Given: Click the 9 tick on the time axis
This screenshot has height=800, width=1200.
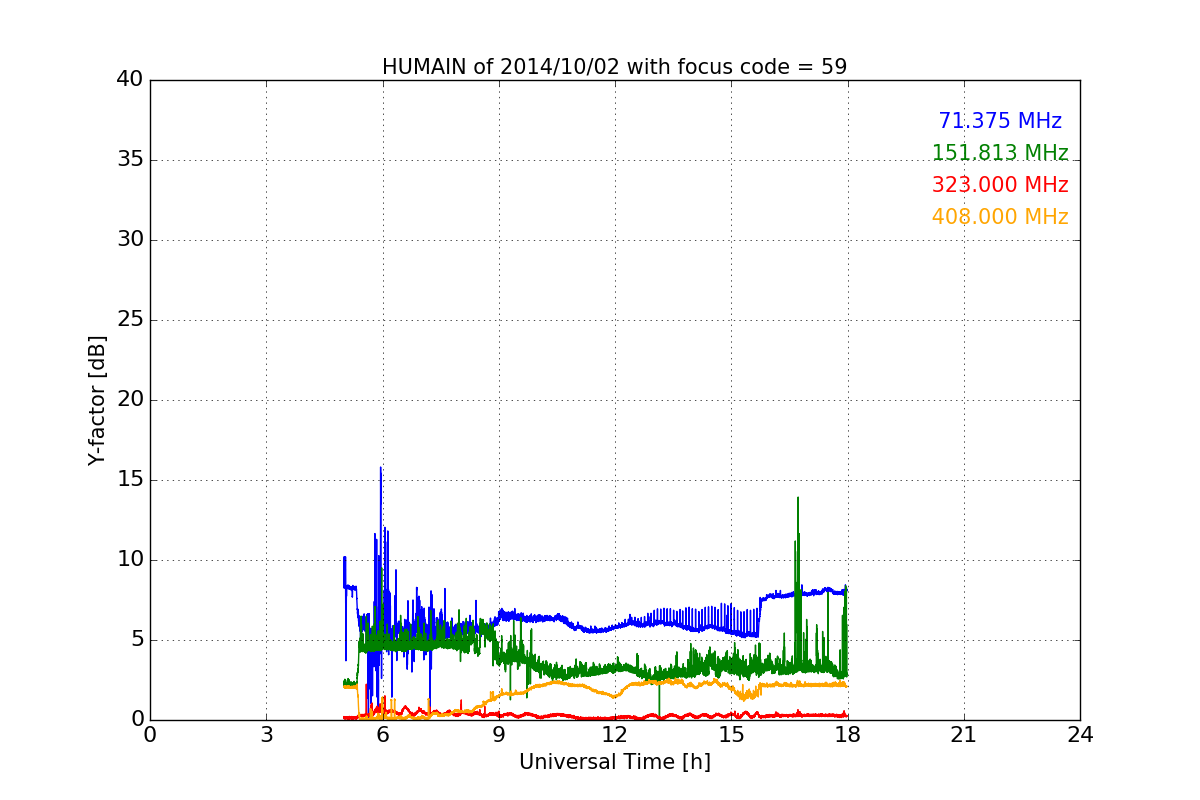Looking at the screenshot, I should pyautogui.click(x=499, y=735).
